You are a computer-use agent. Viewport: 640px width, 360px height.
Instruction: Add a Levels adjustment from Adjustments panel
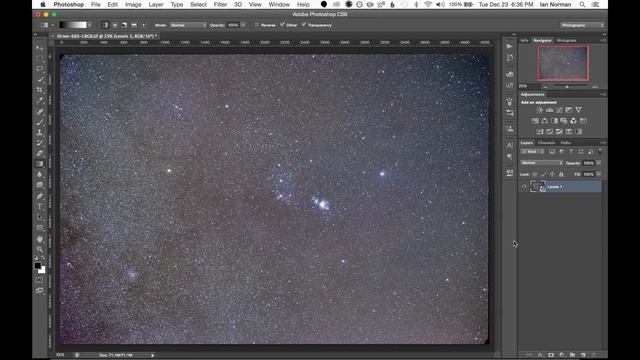click(x=549, y=110)
